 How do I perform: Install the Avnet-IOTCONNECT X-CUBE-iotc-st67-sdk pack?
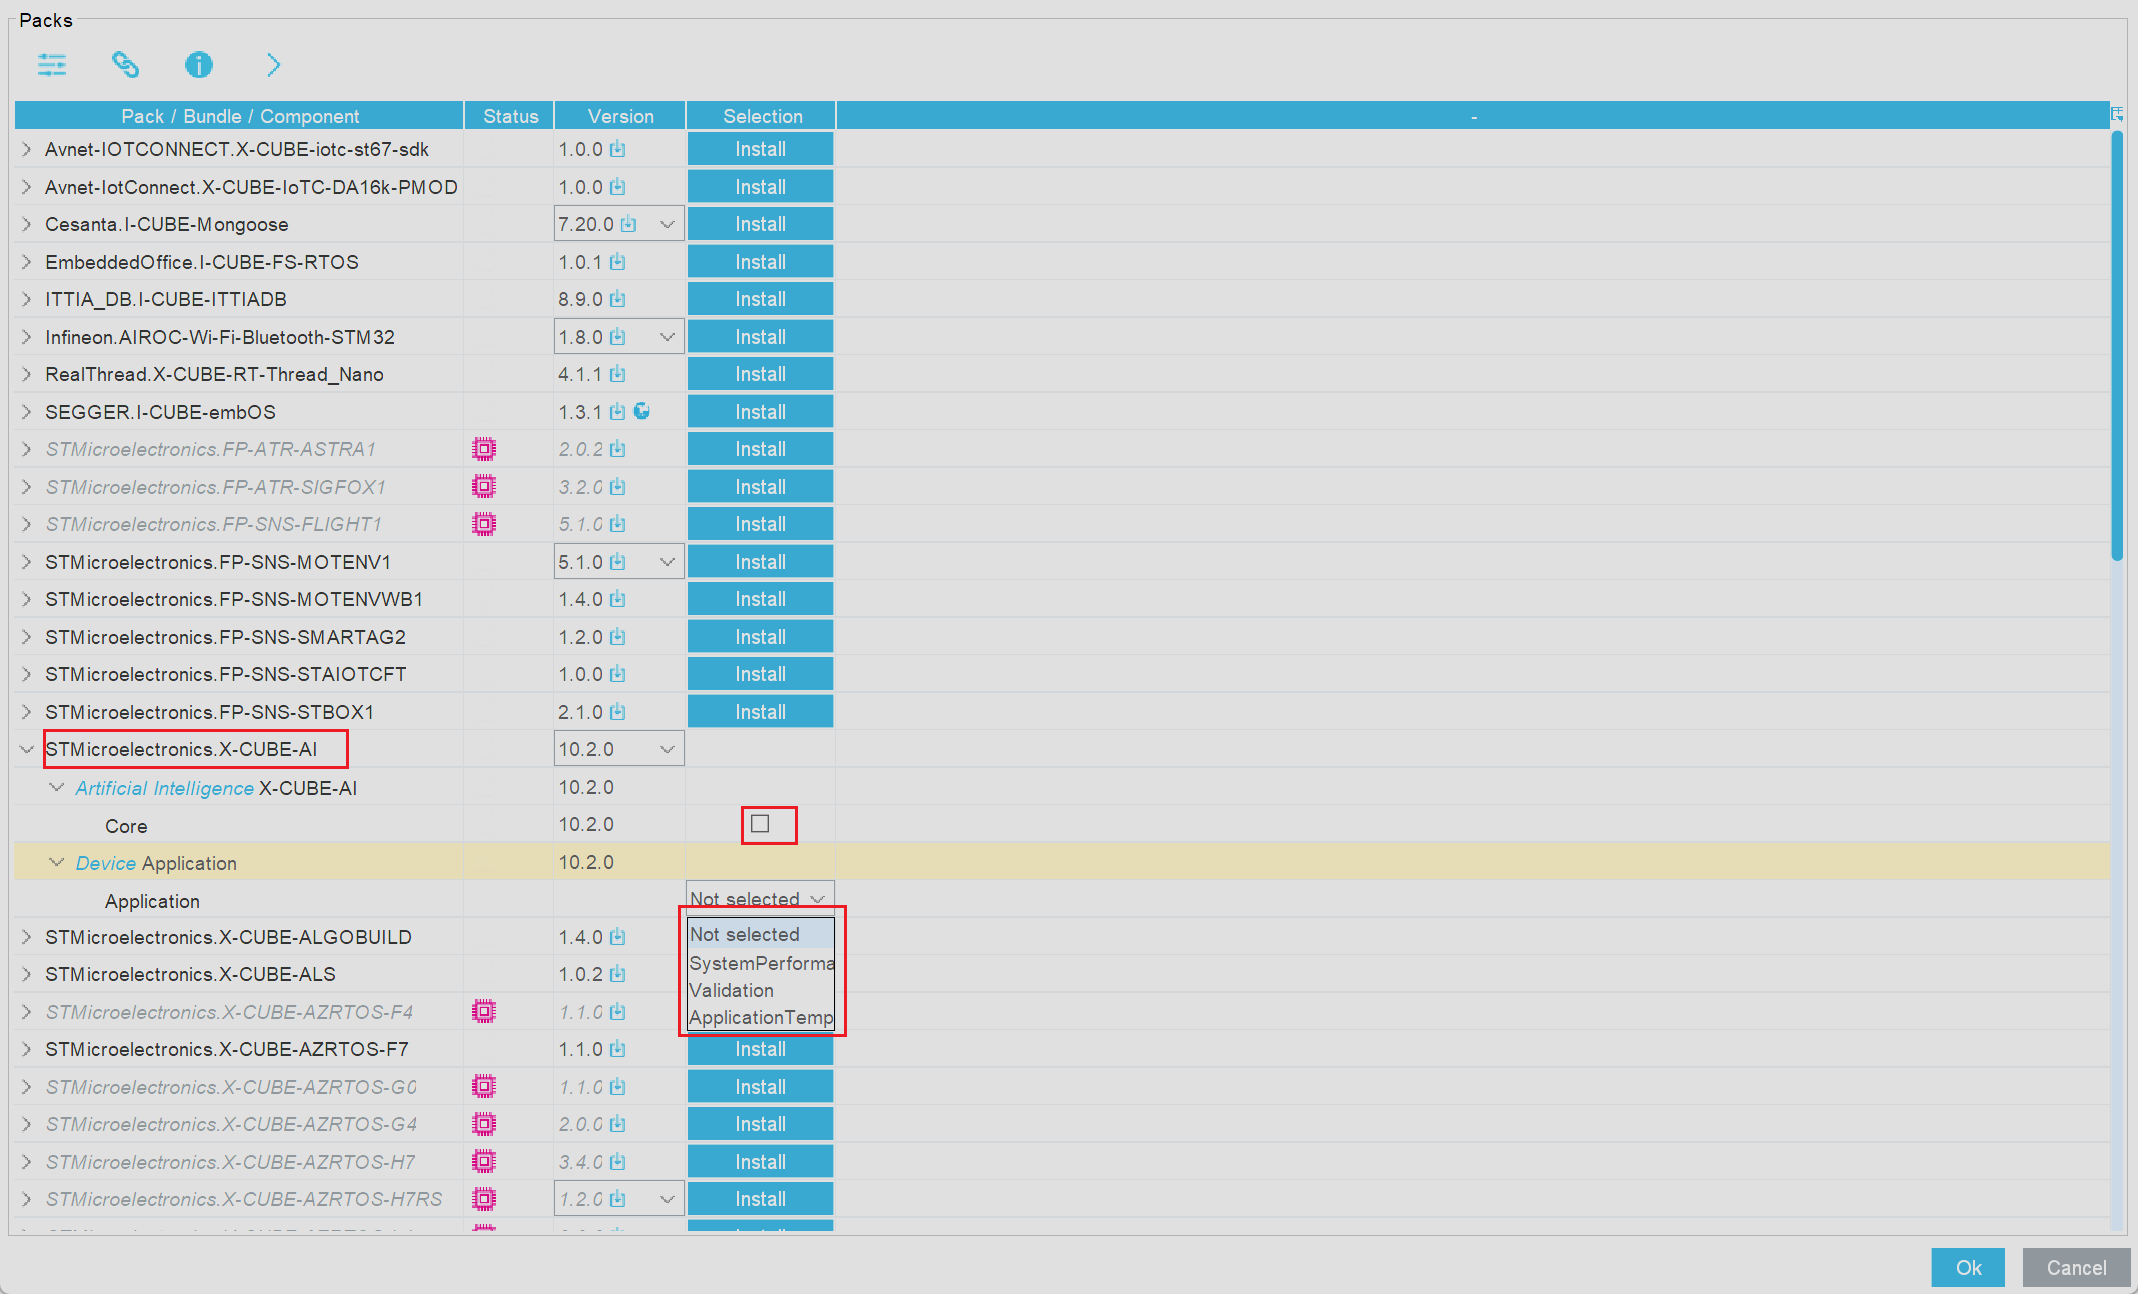tap(760, 149)
